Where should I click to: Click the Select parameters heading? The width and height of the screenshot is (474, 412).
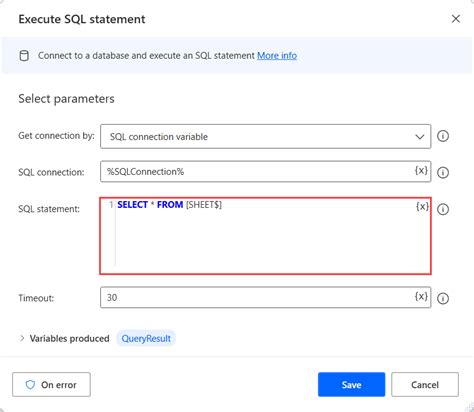click(66, 99)
